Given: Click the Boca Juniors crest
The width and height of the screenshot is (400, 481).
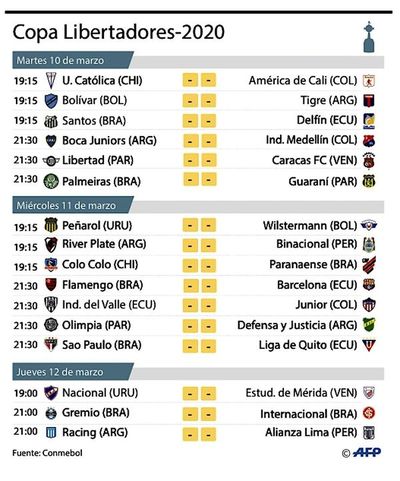Looking at the screenshot, I should (51, 141).
